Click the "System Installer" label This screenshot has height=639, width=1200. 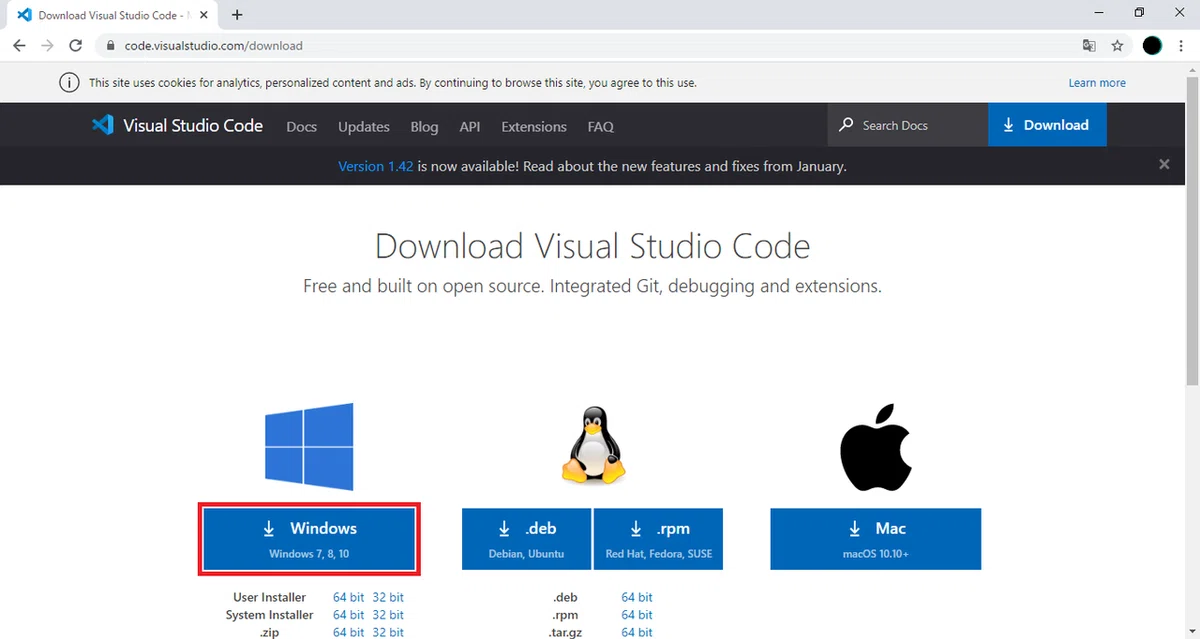tap(270, 615)
